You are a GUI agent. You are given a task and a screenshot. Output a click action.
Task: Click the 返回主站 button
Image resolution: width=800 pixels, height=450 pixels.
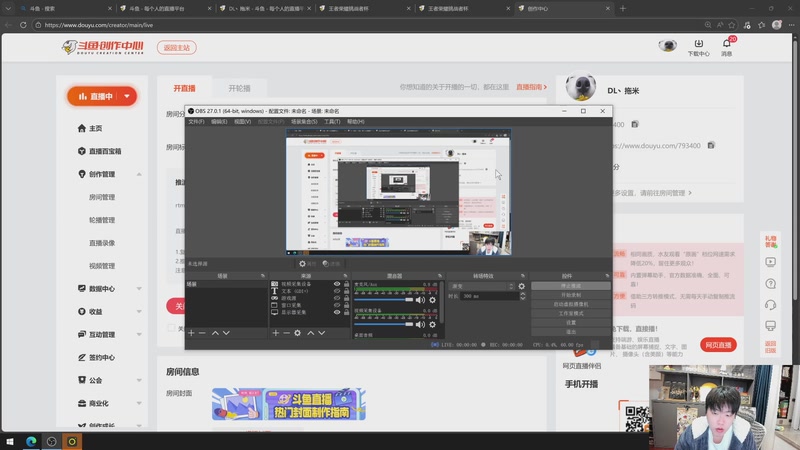pos(177,47)
